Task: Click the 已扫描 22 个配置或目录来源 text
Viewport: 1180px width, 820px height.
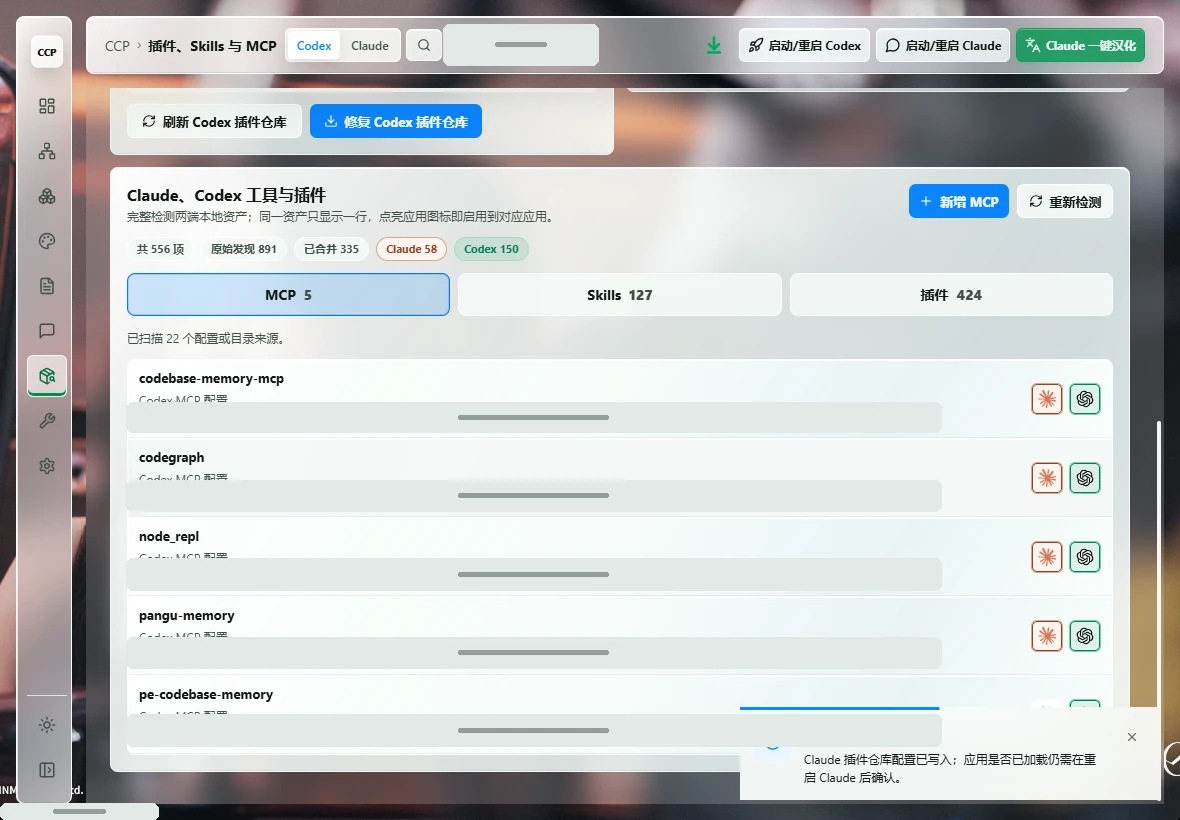Action: coord(205,339)
